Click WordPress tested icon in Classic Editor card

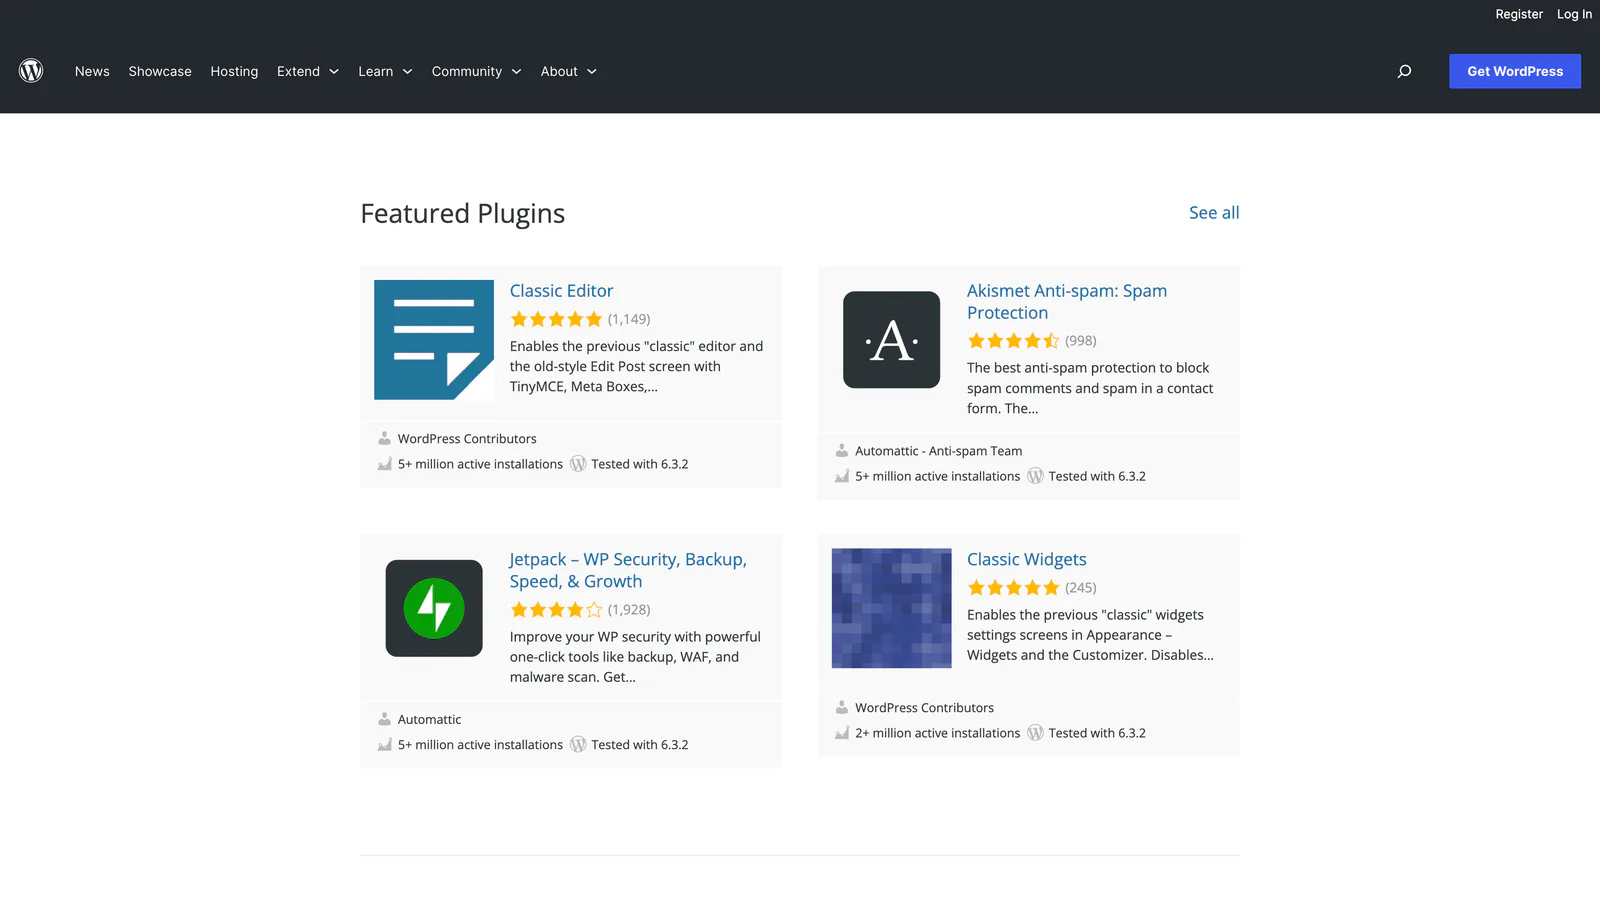coord(578,464)
